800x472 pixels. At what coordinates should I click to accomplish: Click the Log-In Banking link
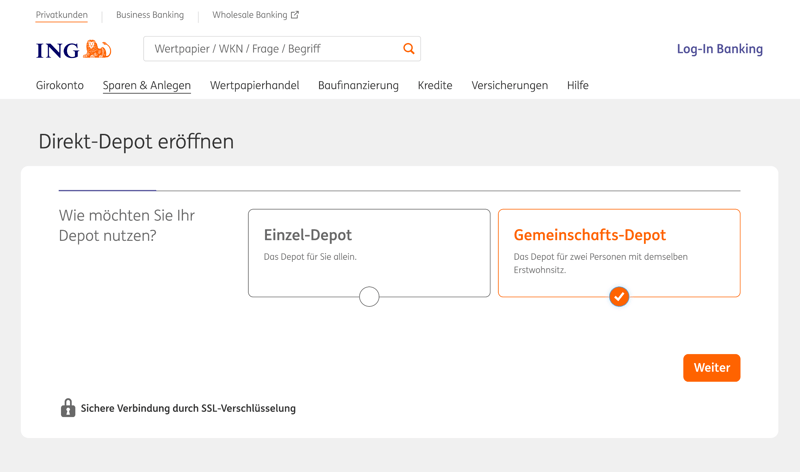click(719, 49)
